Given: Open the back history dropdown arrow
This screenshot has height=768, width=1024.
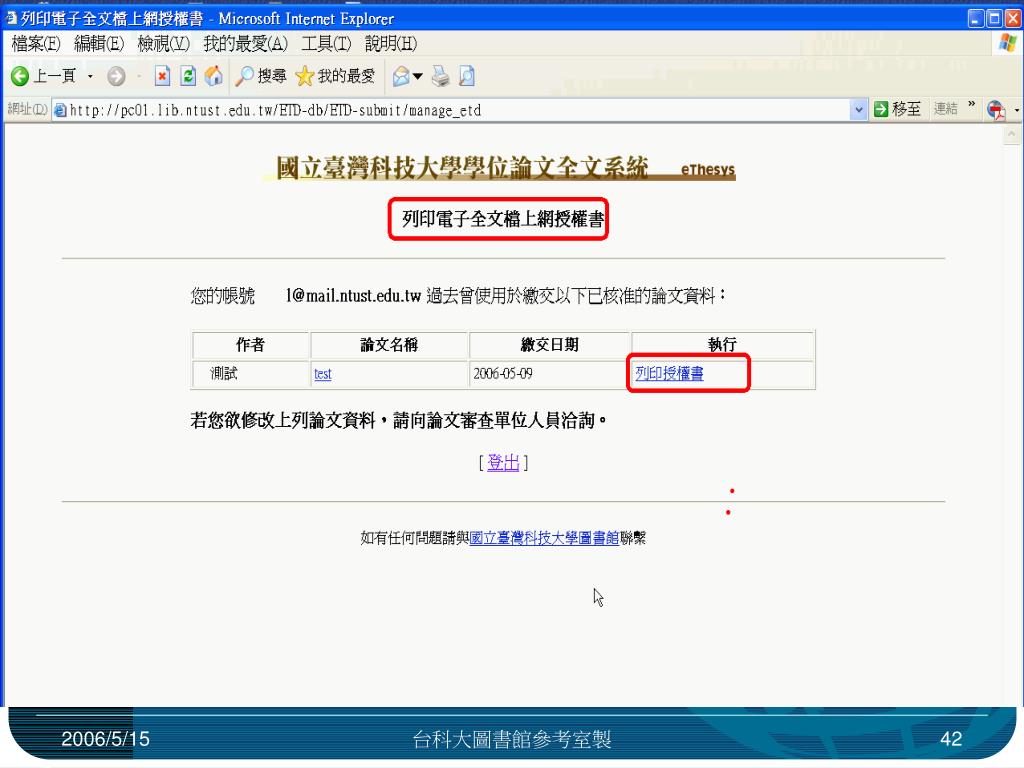Looking at the screenshot, I should (90, 76).
